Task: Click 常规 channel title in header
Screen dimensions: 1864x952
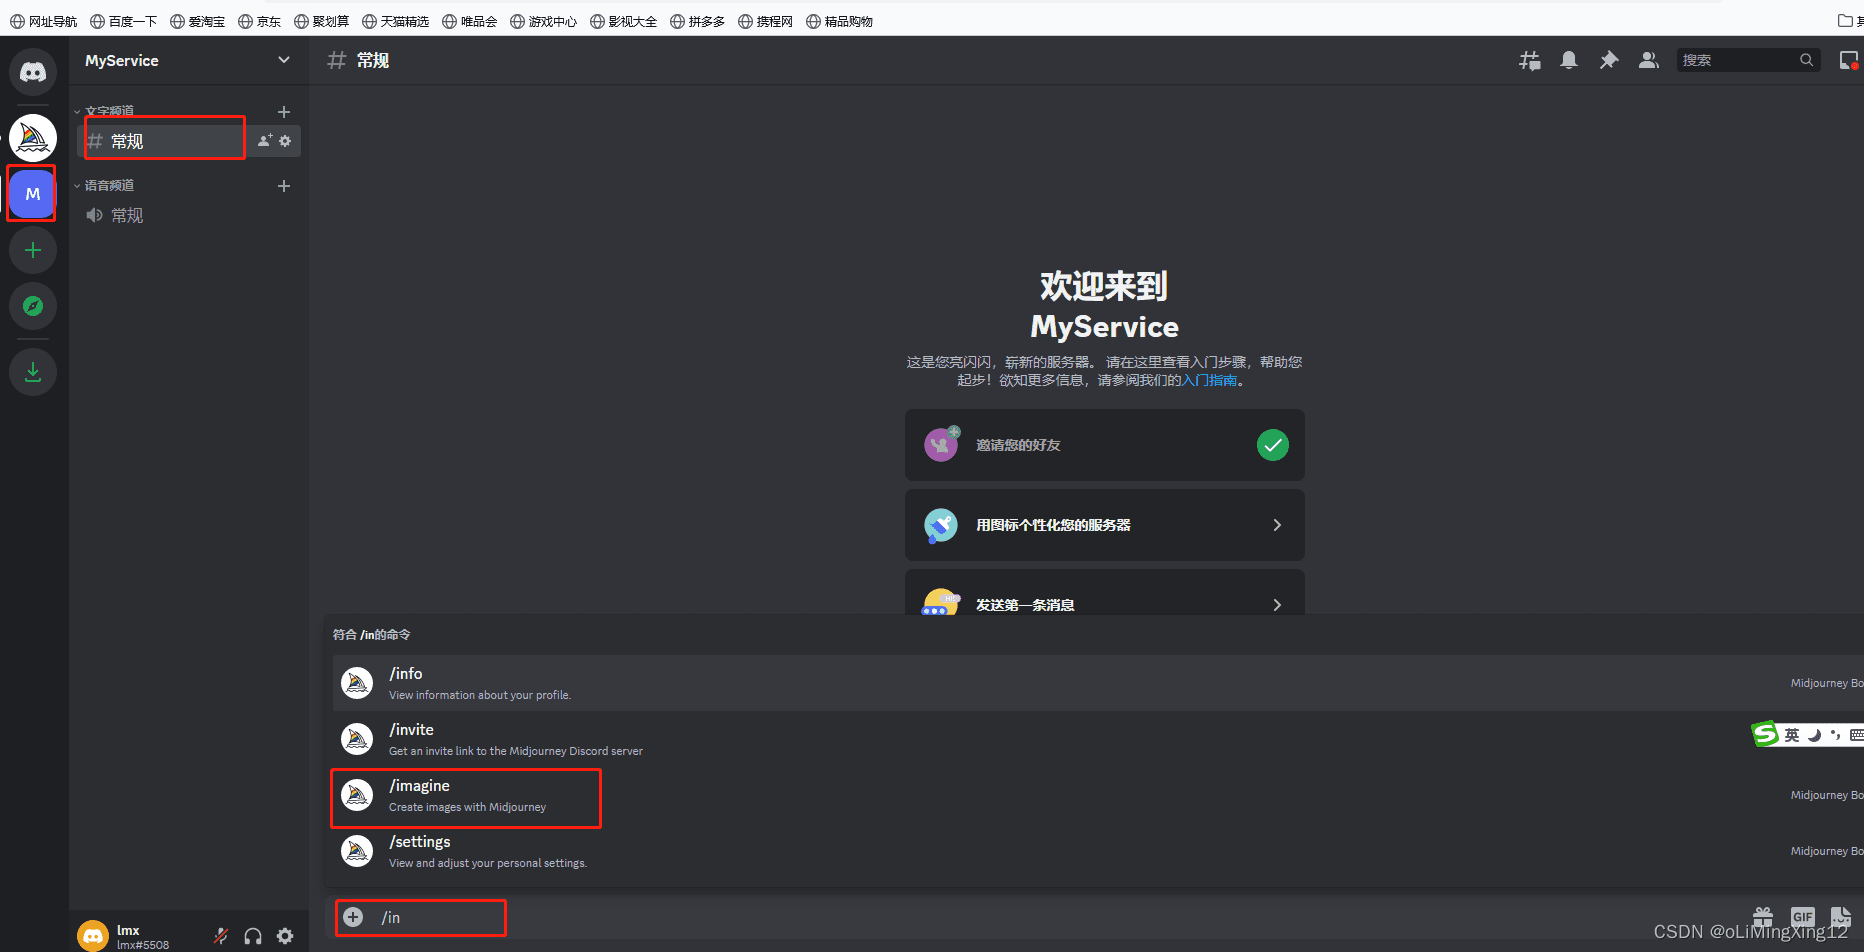Action: click(x=373, y=60)
